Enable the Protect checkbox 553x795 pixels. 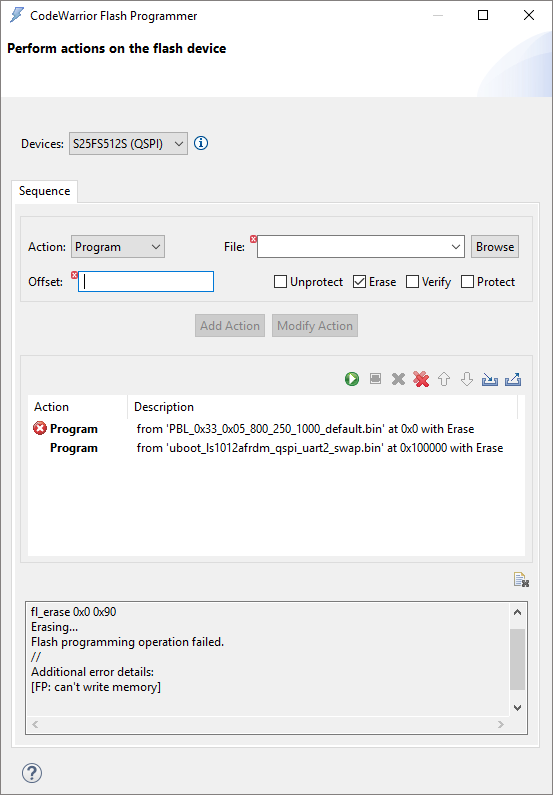(x=467, y=281)
